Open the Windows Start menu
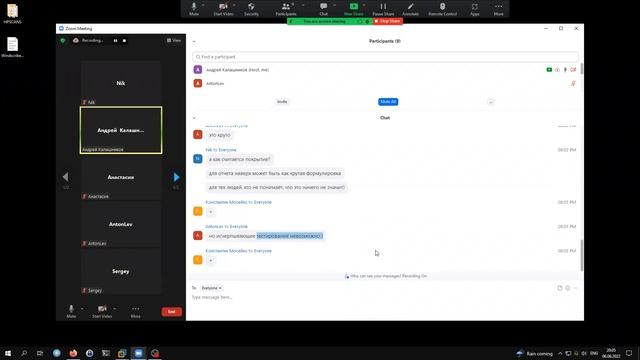640x360 pixels. tap(8, 353)
